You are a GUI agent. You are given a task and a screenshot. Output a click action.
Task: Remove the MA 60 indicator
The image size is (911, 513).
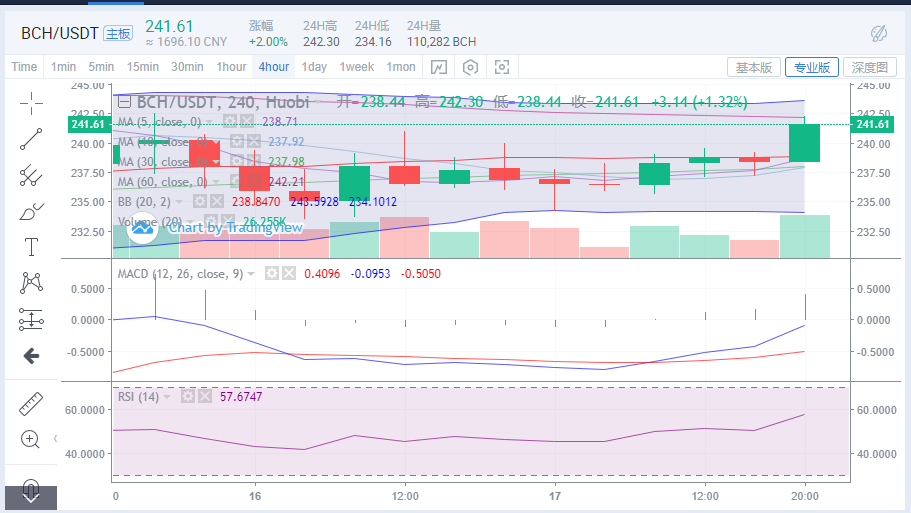(x=253, y=181)
